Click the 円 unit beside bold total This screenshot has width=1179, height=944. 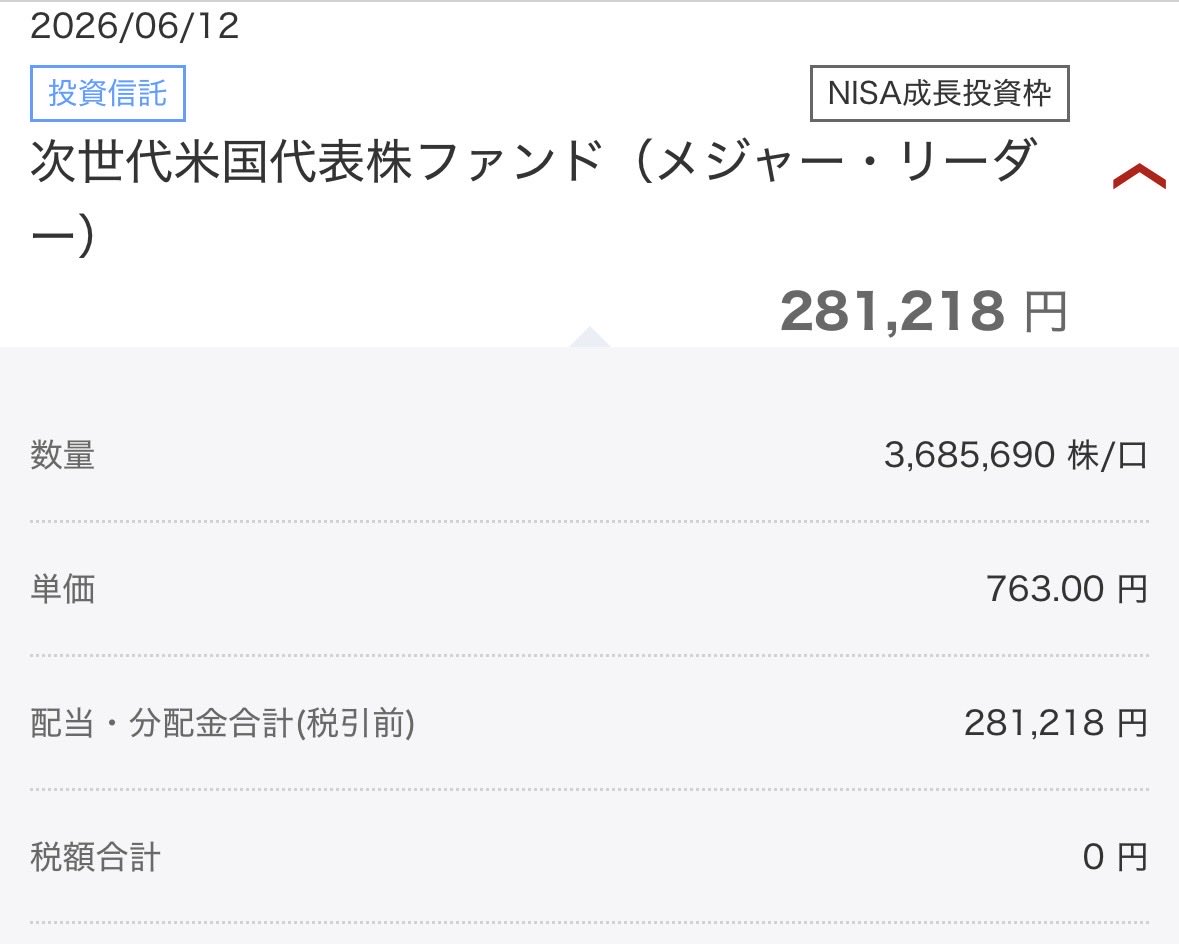tap(1046, 312)
